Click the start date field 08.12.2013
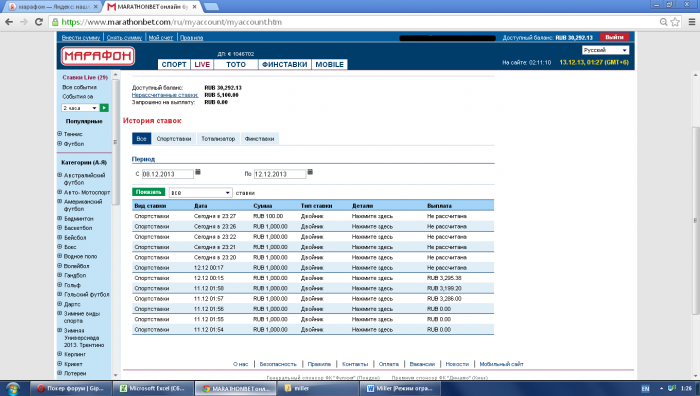This screenshot has width=700, height=396. click(x=168, y=174)
